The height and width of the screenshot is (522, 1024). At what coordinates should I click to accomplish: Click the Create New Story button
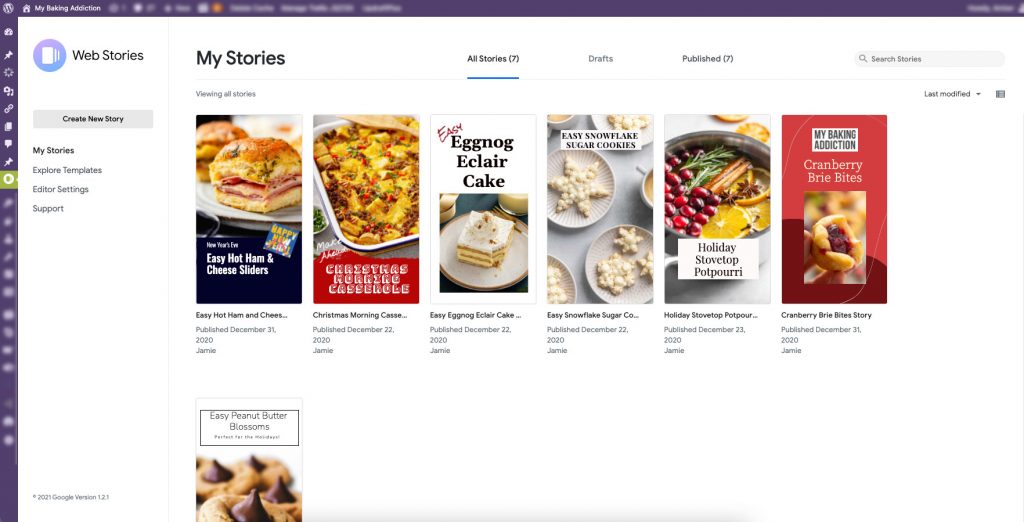pos(93,119)
